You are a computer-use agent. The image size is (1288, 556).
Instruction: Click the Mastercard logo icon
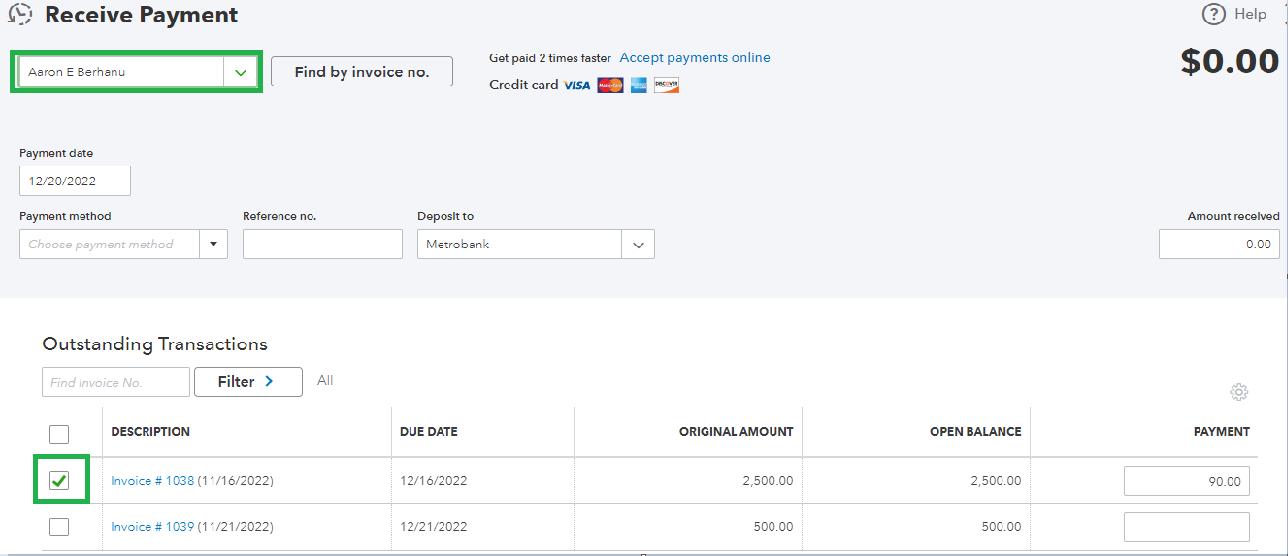[x=610, y=86]
